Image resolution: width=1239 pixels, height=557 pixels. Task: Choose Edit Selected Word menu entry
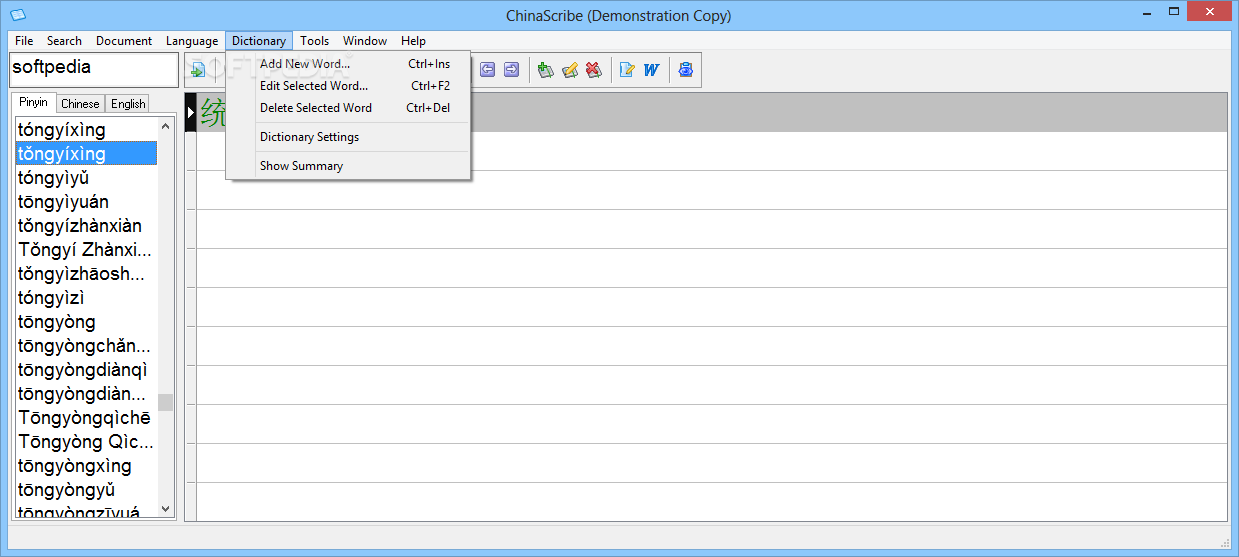(348, 86)
